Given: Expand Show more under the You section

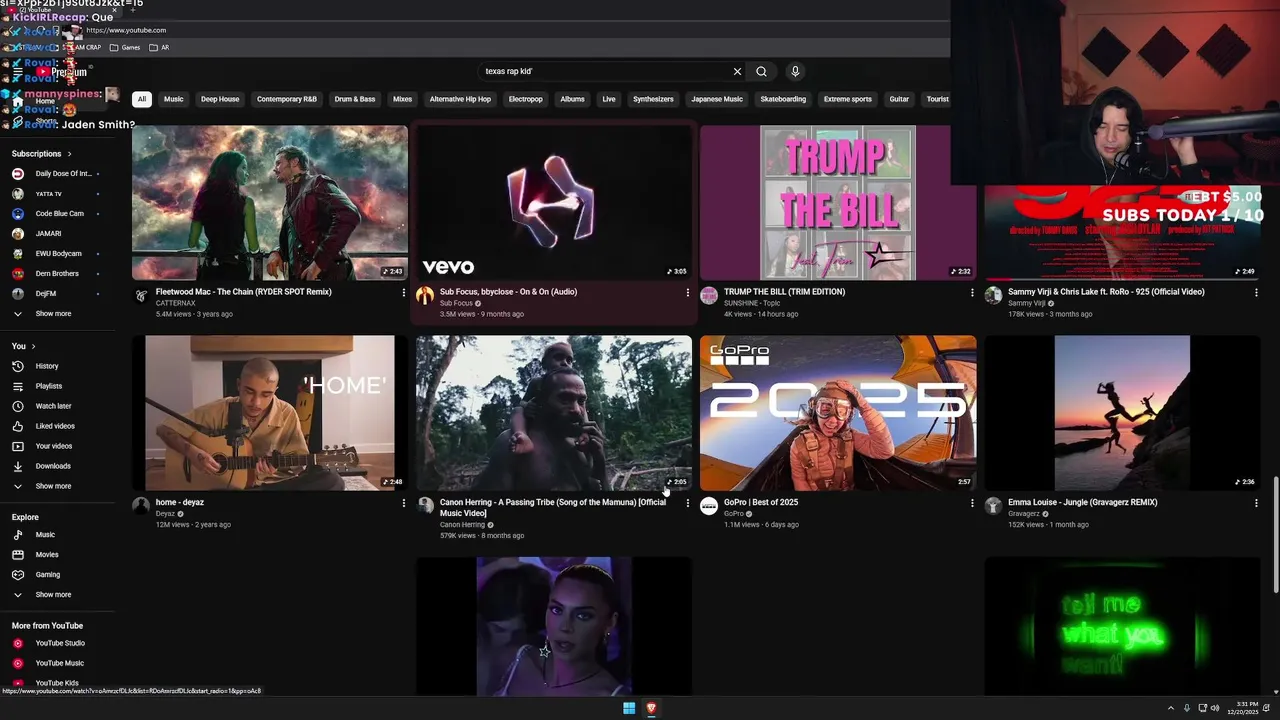Looking at the screenshot, I should pos(53,486).
